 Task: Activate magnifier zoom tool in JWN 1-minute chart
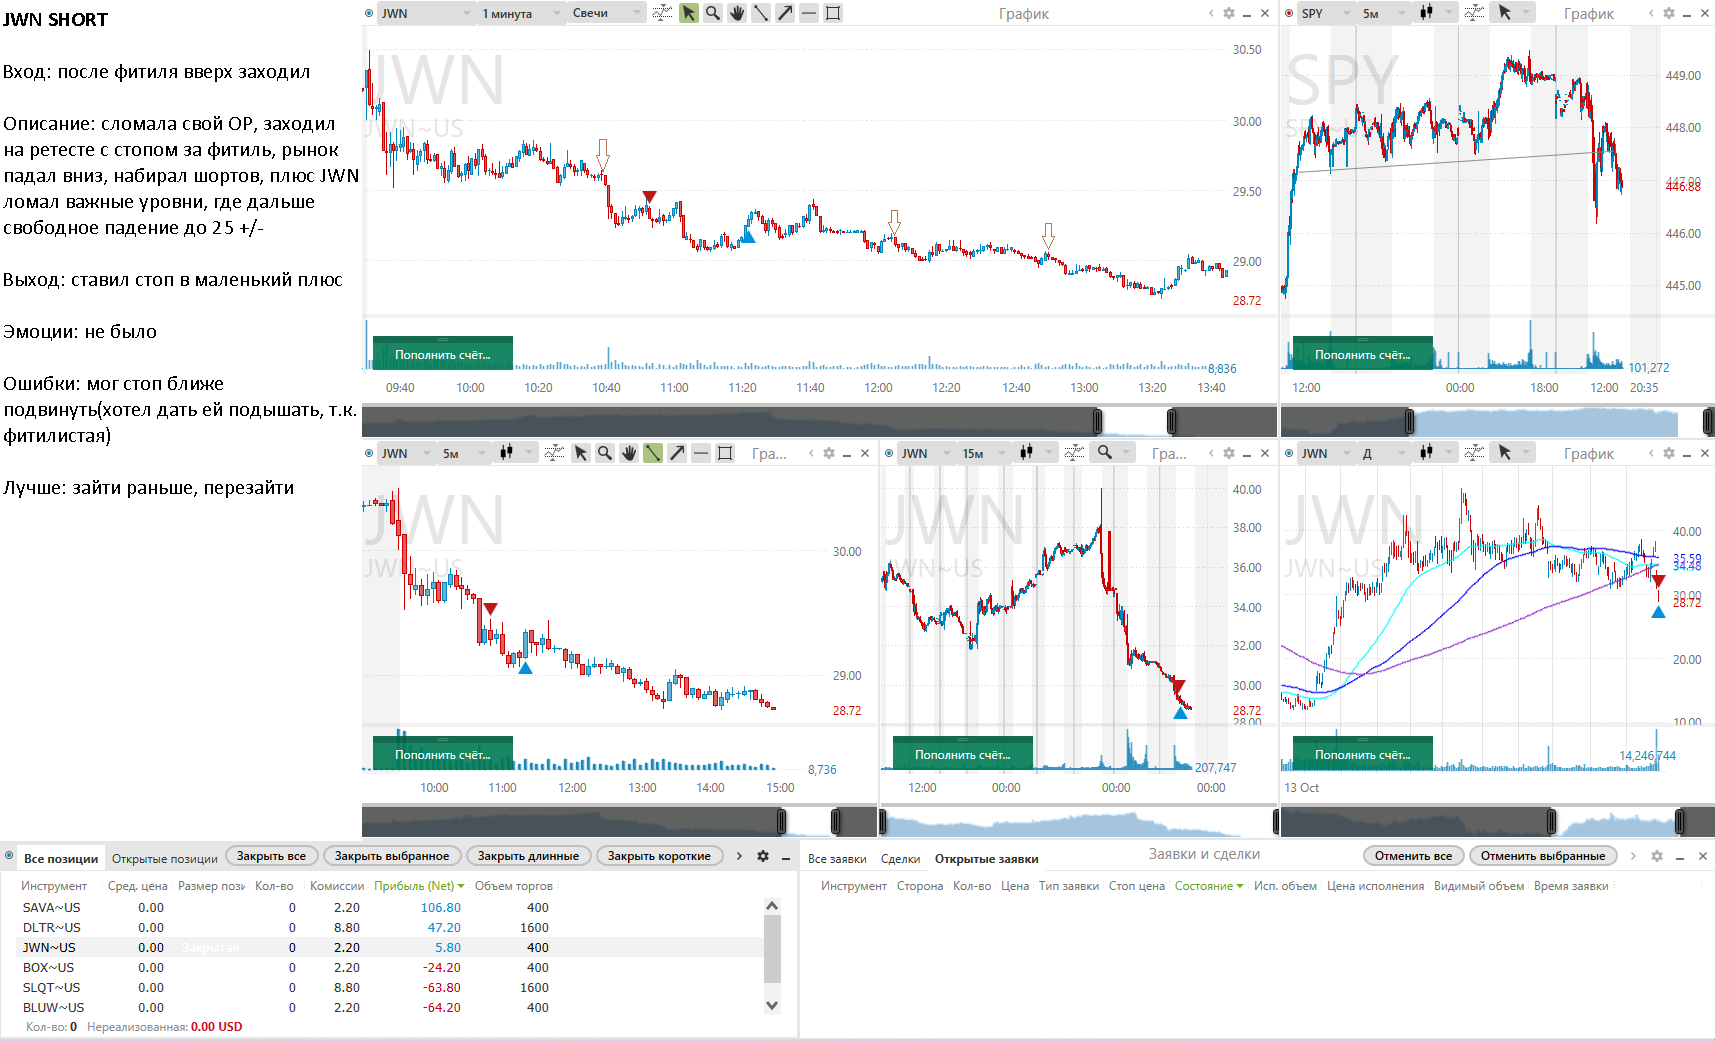click(x=713, y=13)
